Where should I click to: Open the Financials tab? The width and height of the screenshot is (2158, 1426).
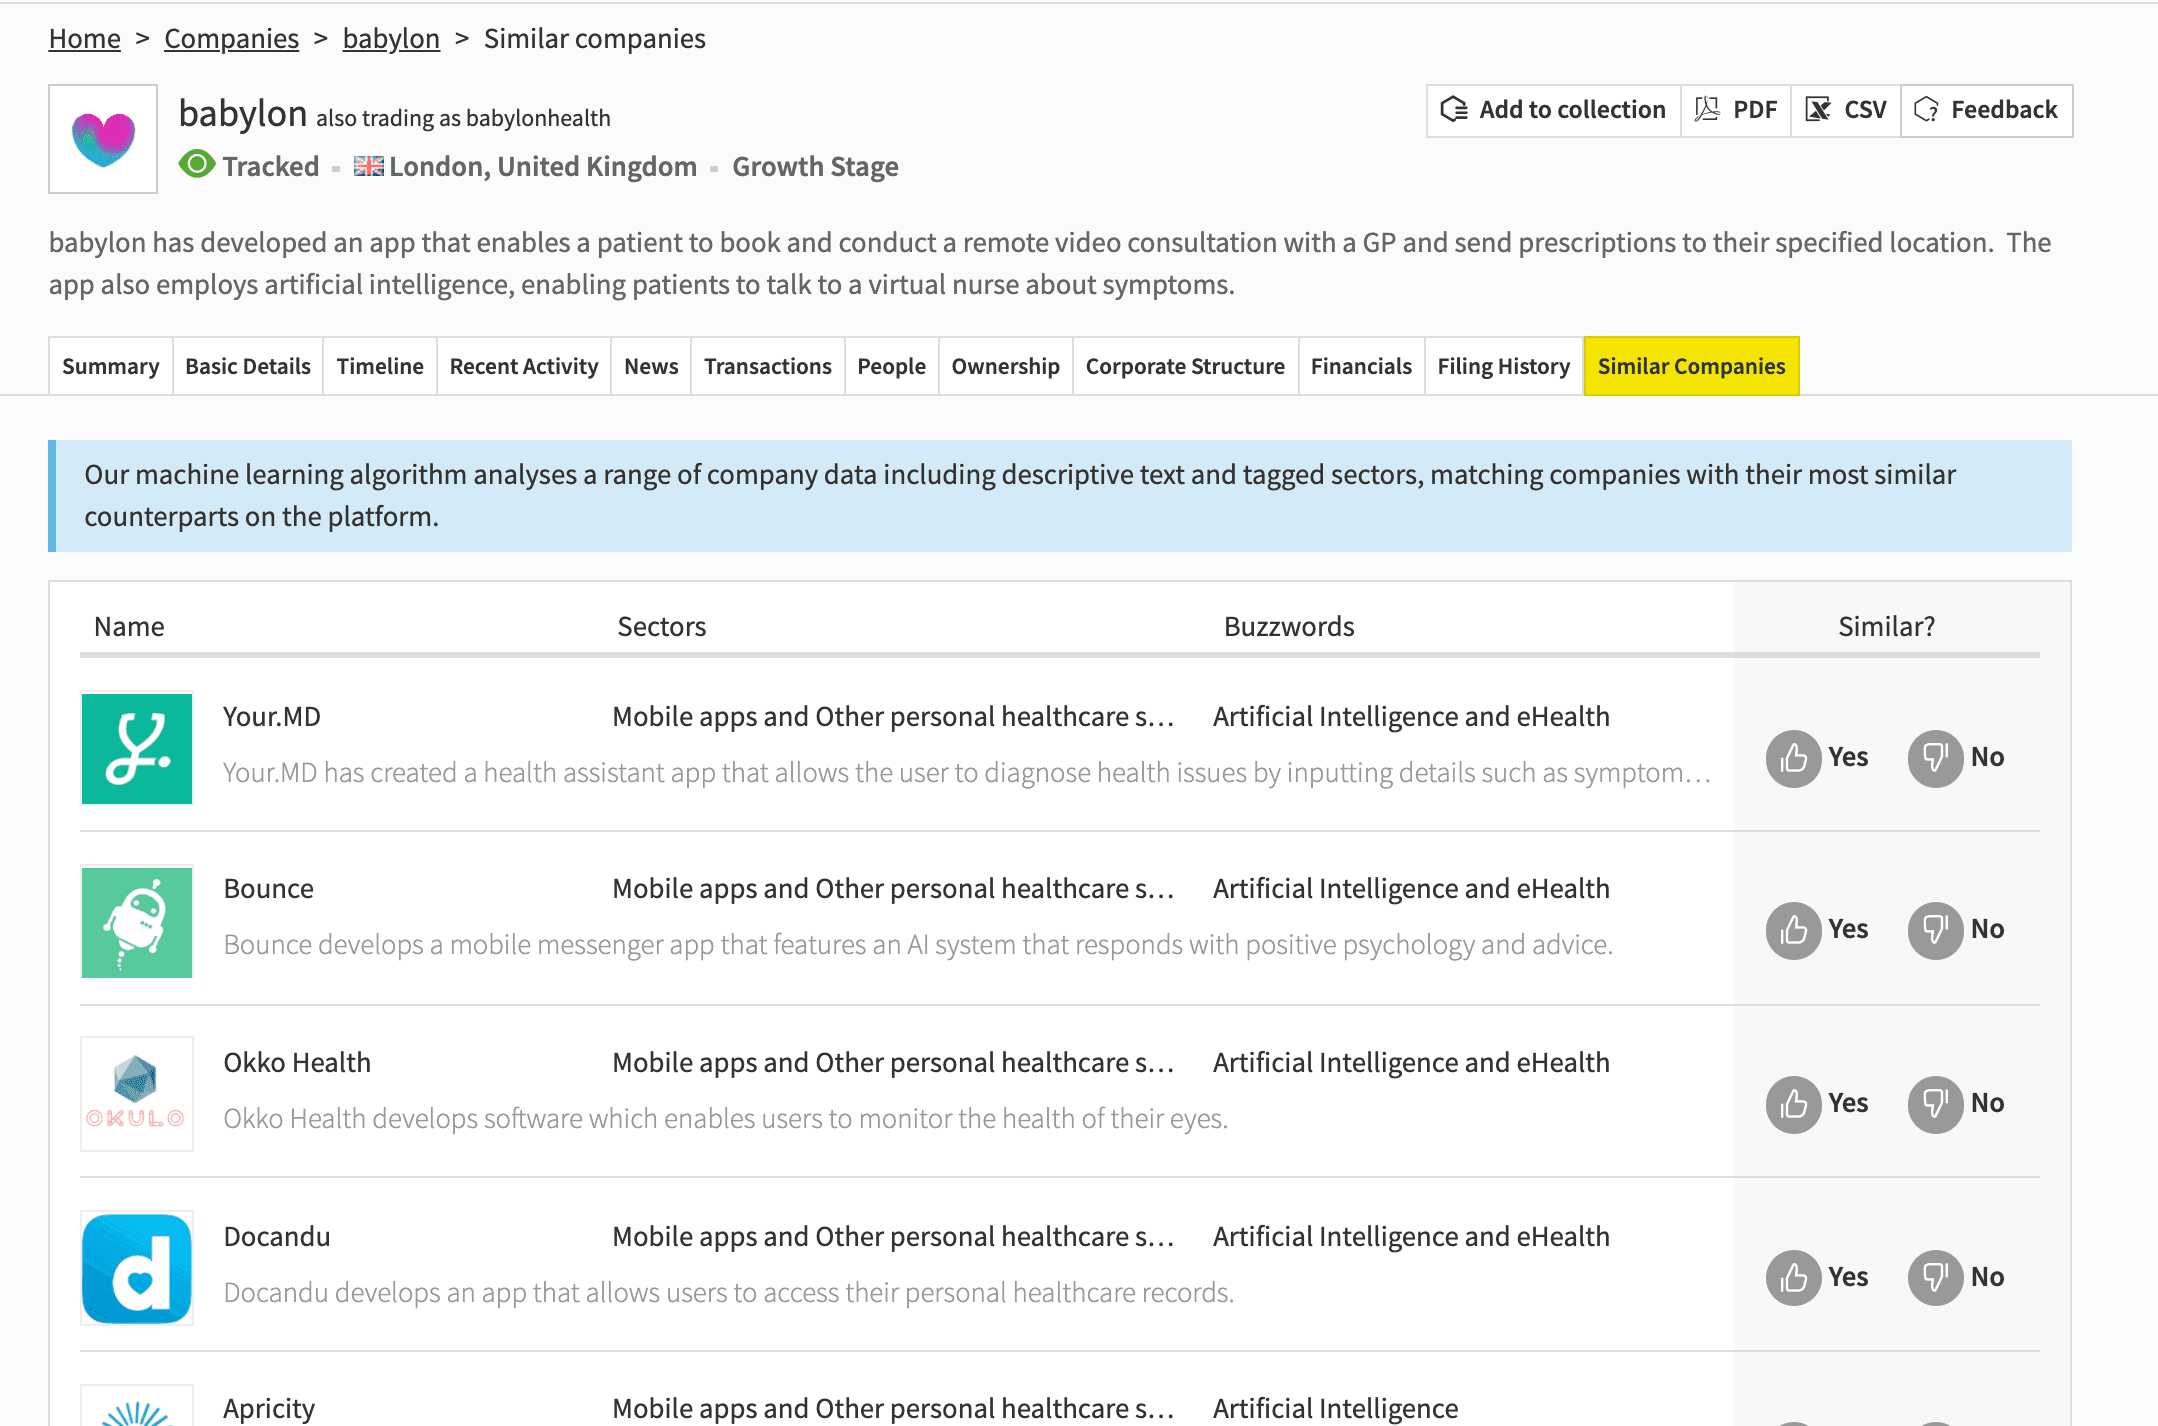(x=1362, y=366)
